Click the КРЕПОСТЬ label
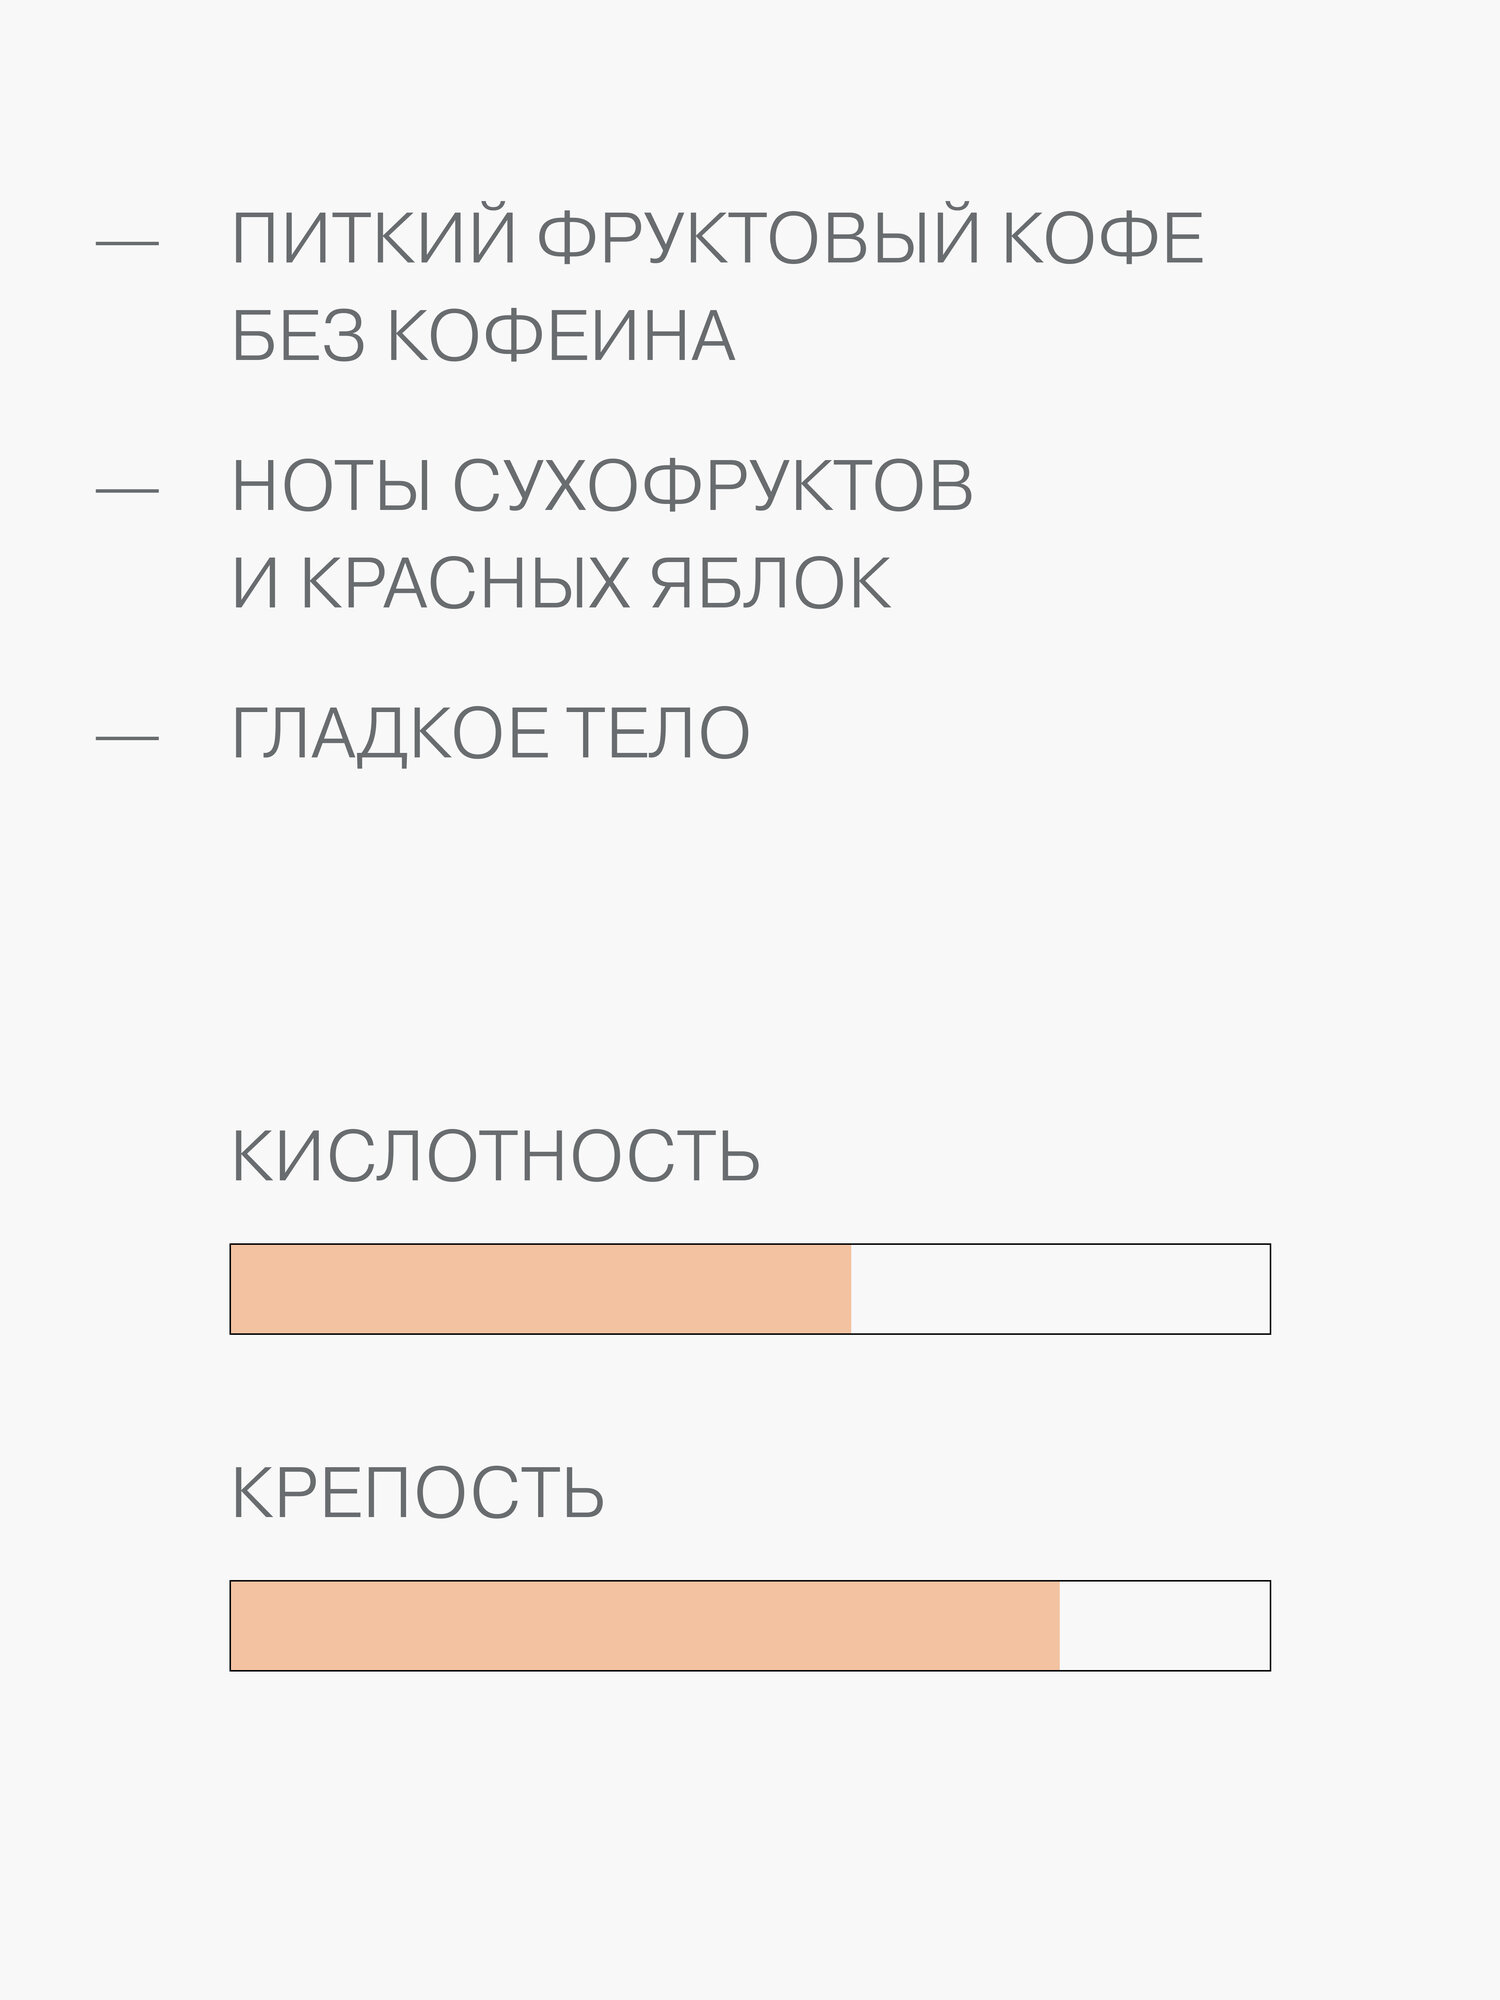1500x2000 pixels. (418, 1493)
